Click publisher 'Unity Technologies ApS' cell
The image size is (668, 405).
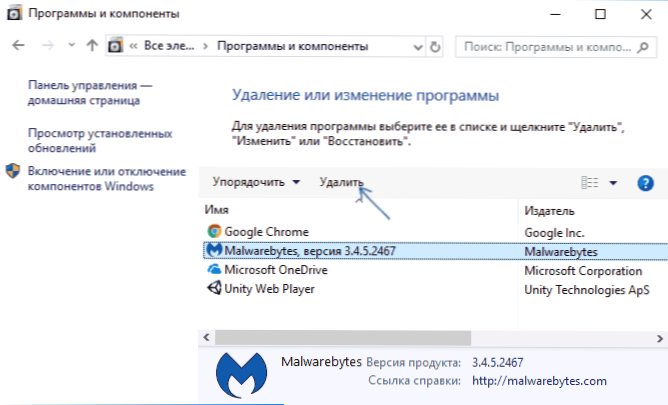(587, 290)
